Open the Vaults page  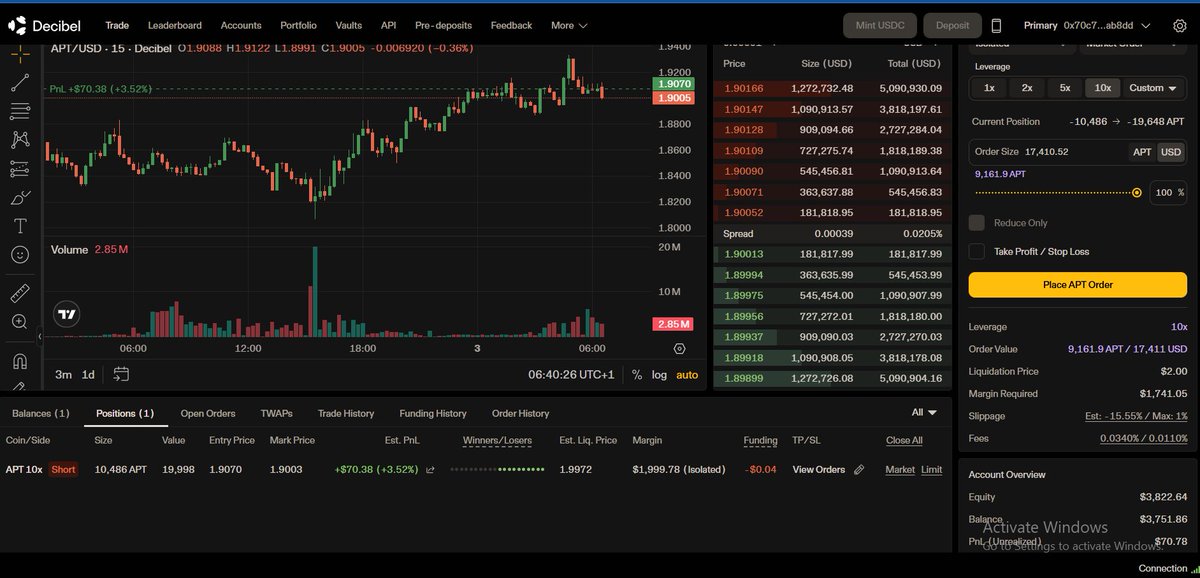pyautogui.click(x=349, y=25)
